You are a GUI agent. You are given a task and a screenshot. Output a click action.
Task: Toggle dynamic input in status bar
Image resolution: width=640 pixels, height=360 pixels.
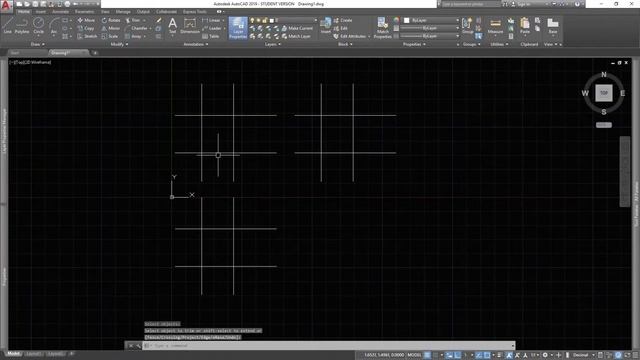pyautogui.click(x=449, y=355)
